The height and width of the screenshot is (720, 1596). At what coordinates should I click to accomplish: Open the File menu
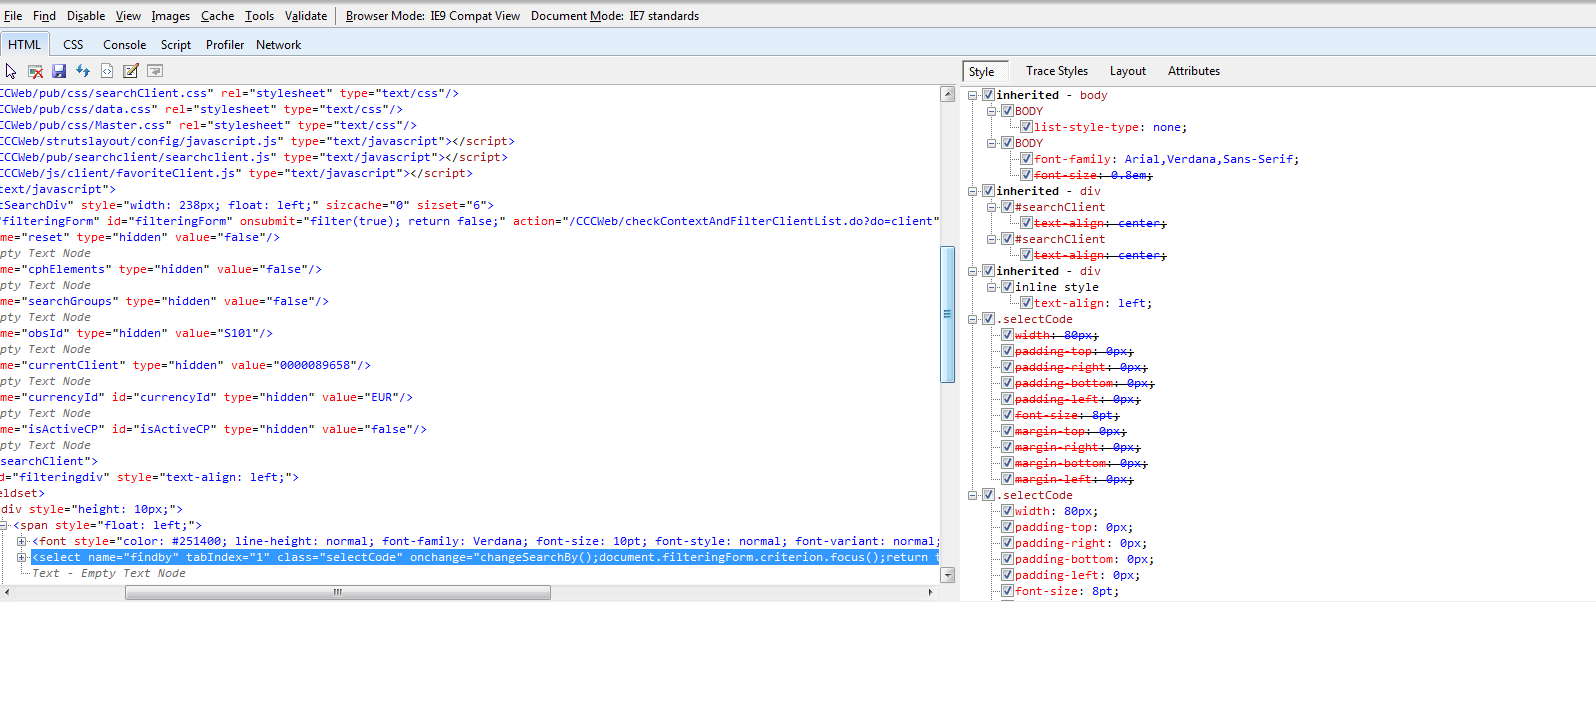(x=13, y=16)
